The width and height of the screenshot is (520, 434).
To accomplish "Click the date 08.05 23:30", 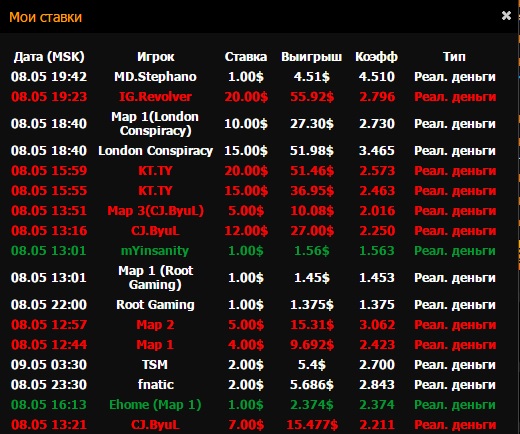I will tap(49, 385).
